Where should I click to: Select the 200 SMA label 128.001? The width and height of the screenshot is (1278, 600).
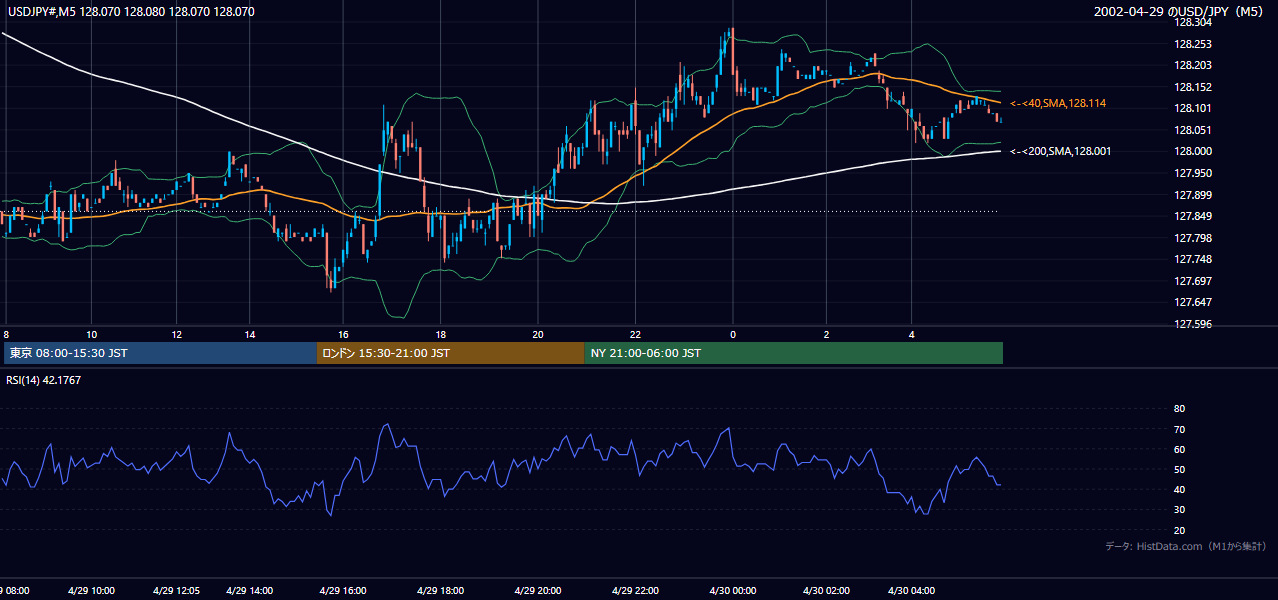click(x=1060, y=151)
